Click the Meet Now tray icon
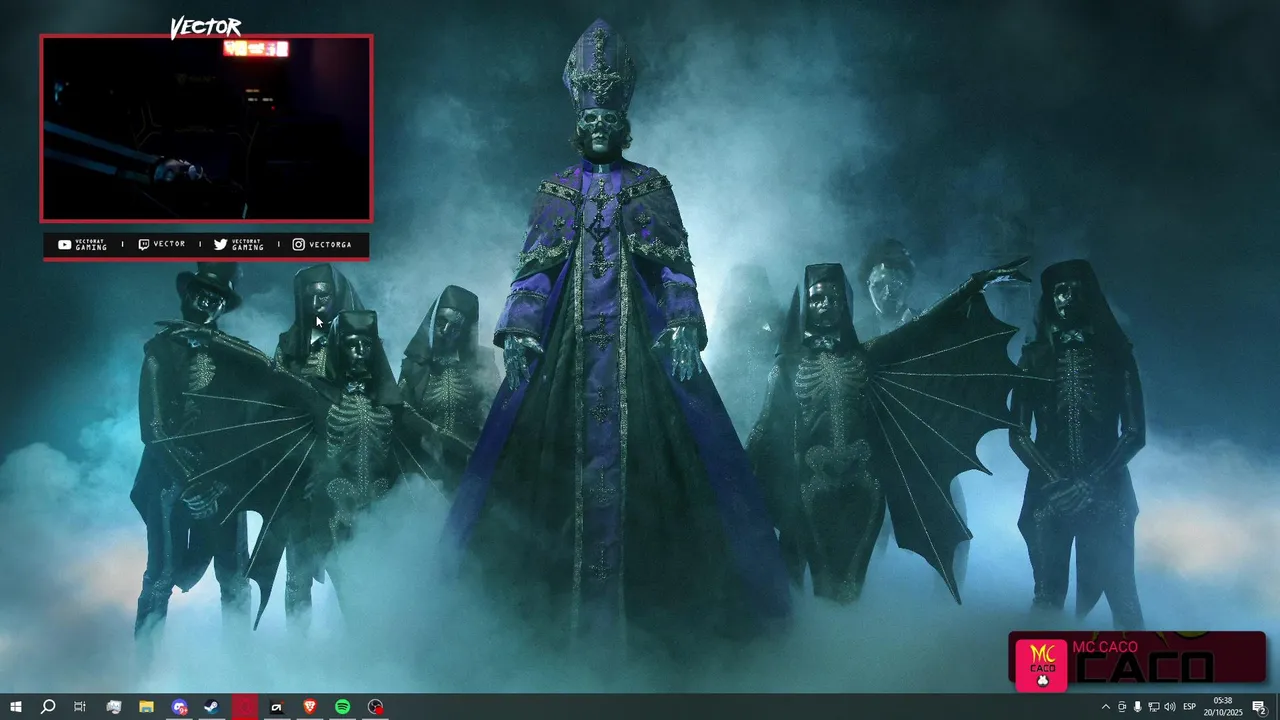The width and height of the screenshot is (1280, 720). click(1121, 707)
